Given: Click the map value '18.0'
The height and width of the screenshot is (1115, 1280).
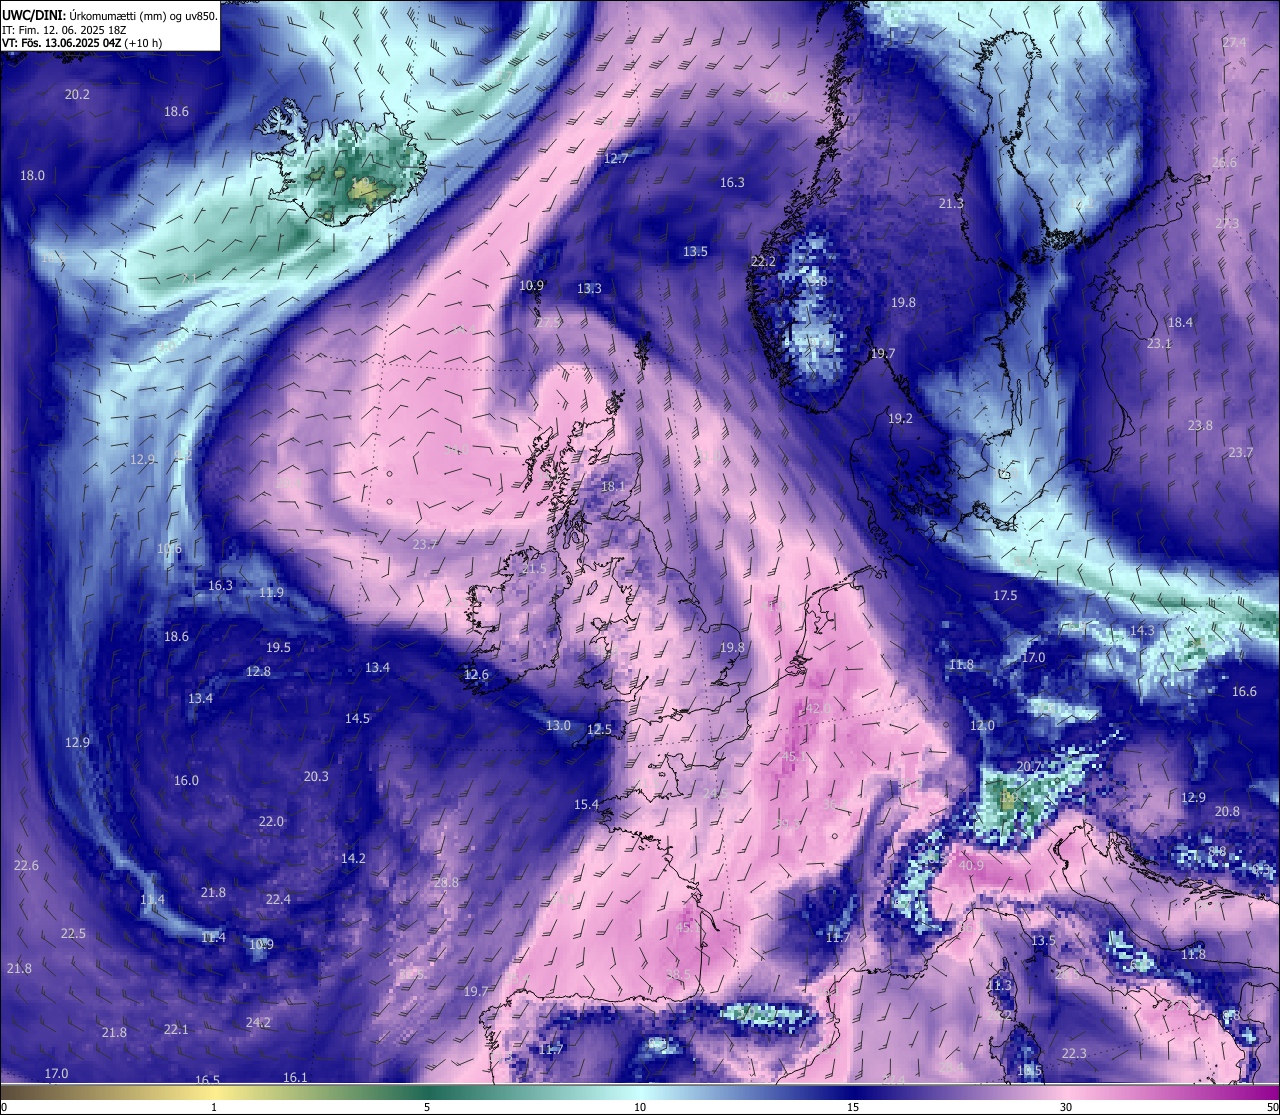Looking at the screenshot, I should [x=32, y=175].
